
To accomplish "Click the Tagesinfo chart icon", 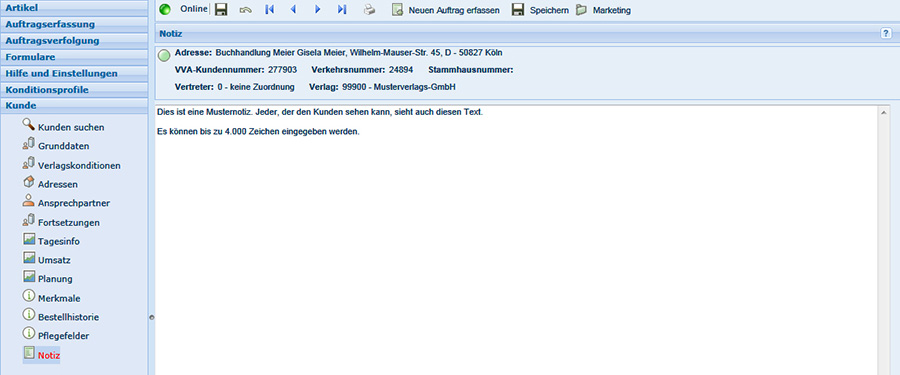I will [29, 238].
